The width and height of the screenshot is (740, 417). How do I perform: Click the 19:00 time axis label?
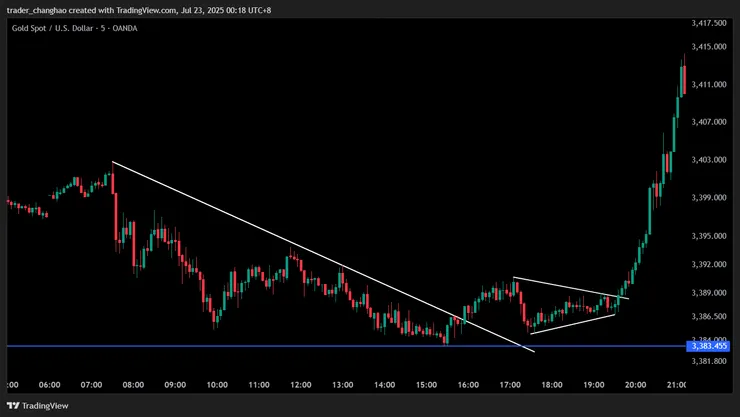click(x=594, y=385)
